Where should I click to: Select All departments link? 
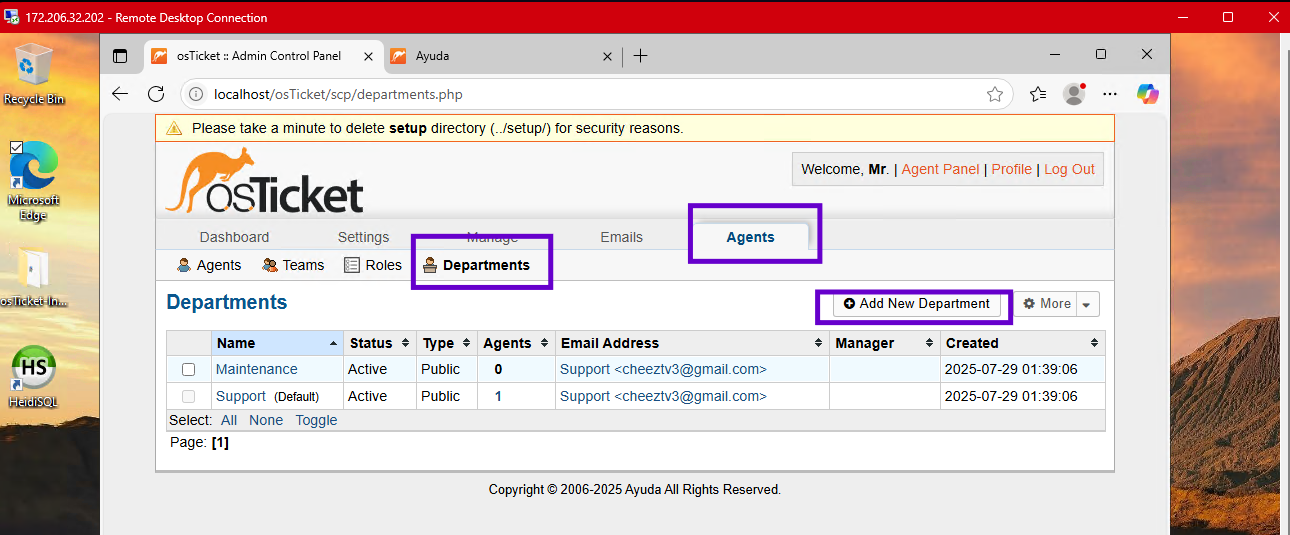click(x=229, y=420)
